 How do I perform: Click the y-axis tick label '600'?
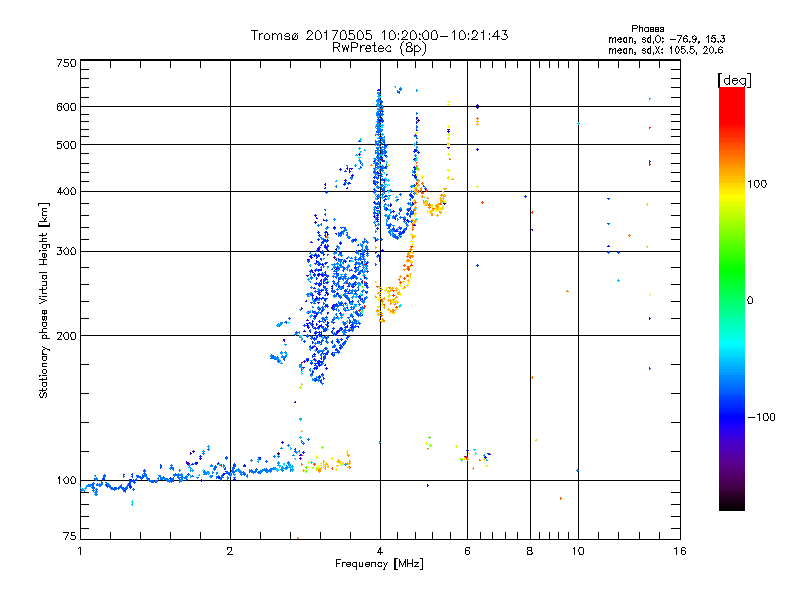(66, 107)
